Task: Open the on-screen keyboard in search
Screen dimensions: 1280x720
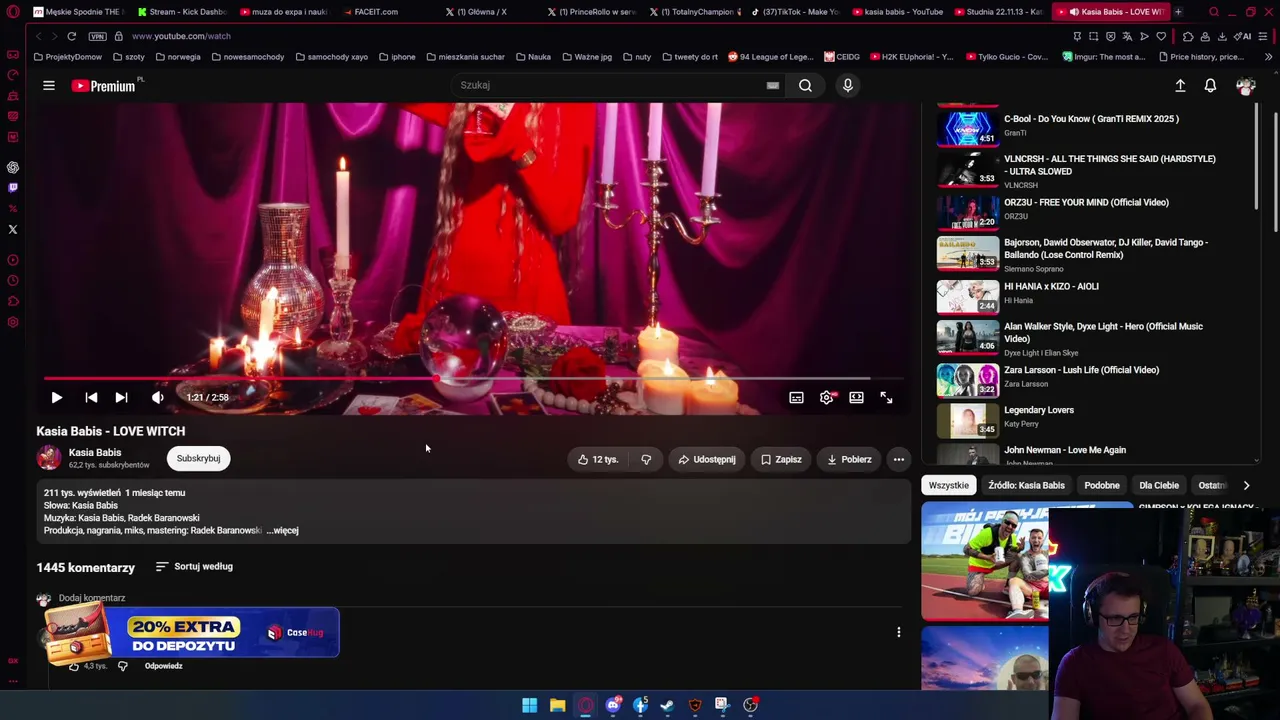Action: click(772, 85)
